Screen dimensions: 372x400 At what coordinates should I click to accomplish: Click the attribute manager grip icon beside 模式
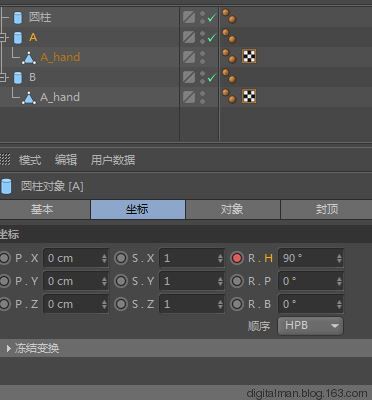[x=5, y=160]
